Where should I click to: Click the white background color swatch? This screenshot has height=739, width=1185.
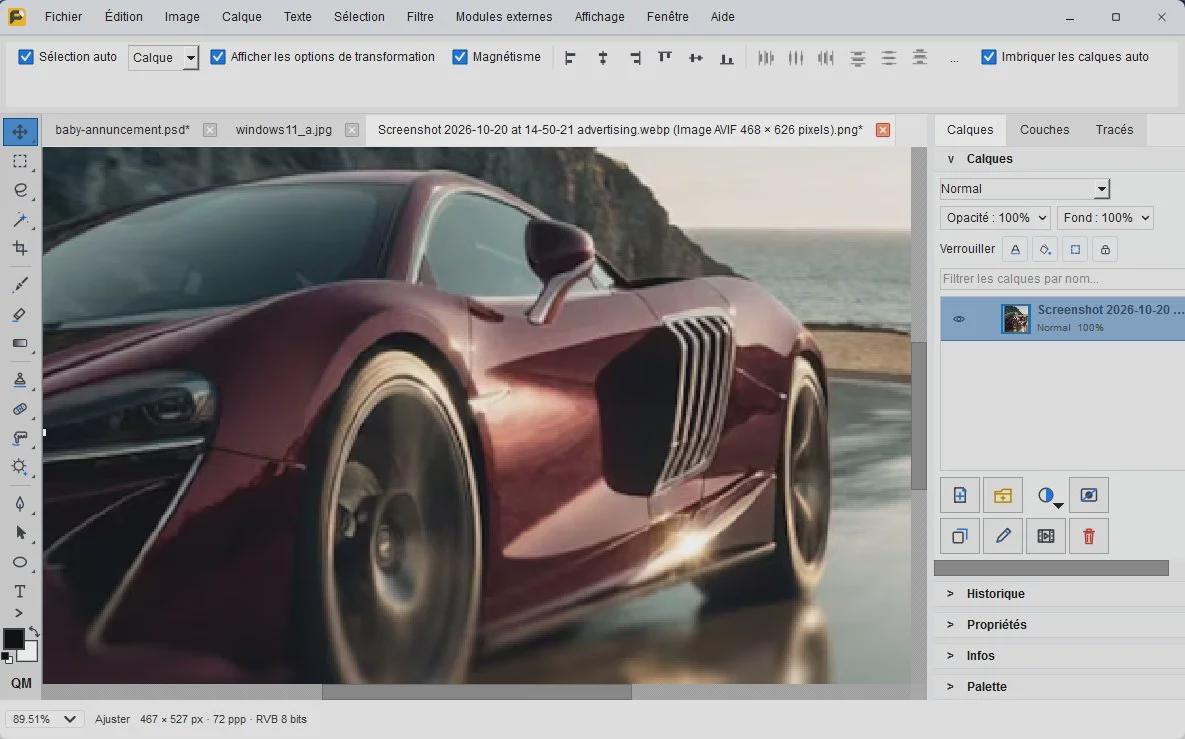point(30,654)
